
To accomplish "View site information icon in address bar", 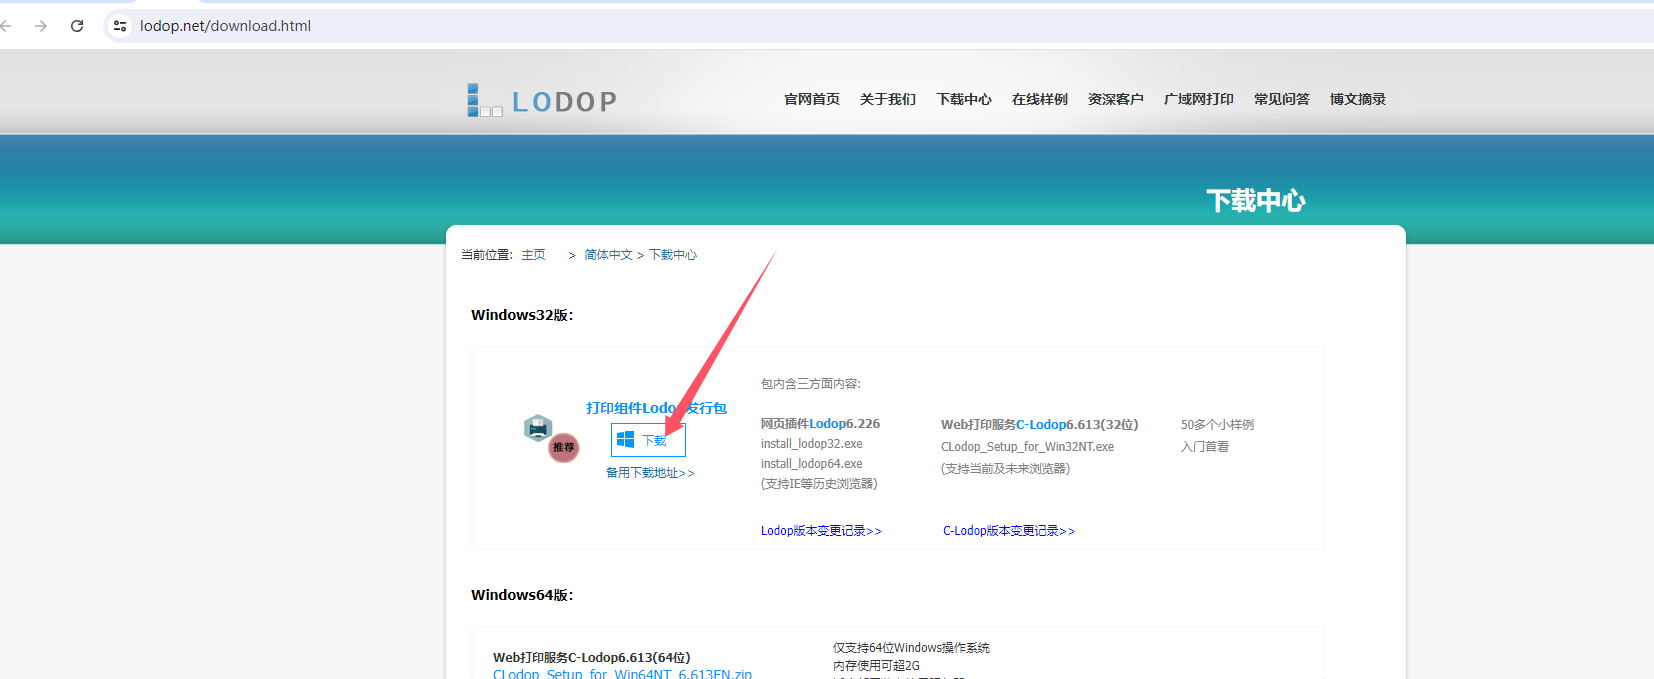I will pos(120,26).
